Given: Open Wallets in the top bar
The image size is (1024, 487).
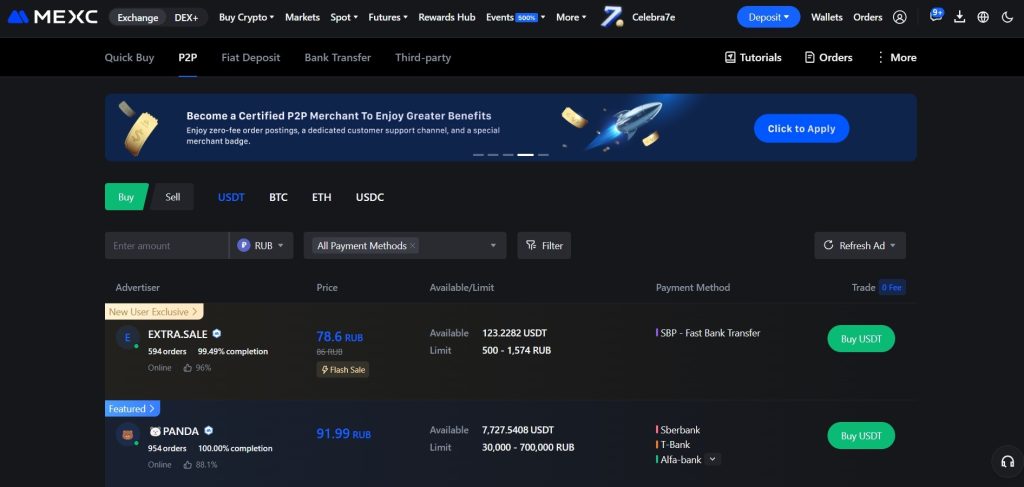Looking at the screenshot, I should [827, 18].
